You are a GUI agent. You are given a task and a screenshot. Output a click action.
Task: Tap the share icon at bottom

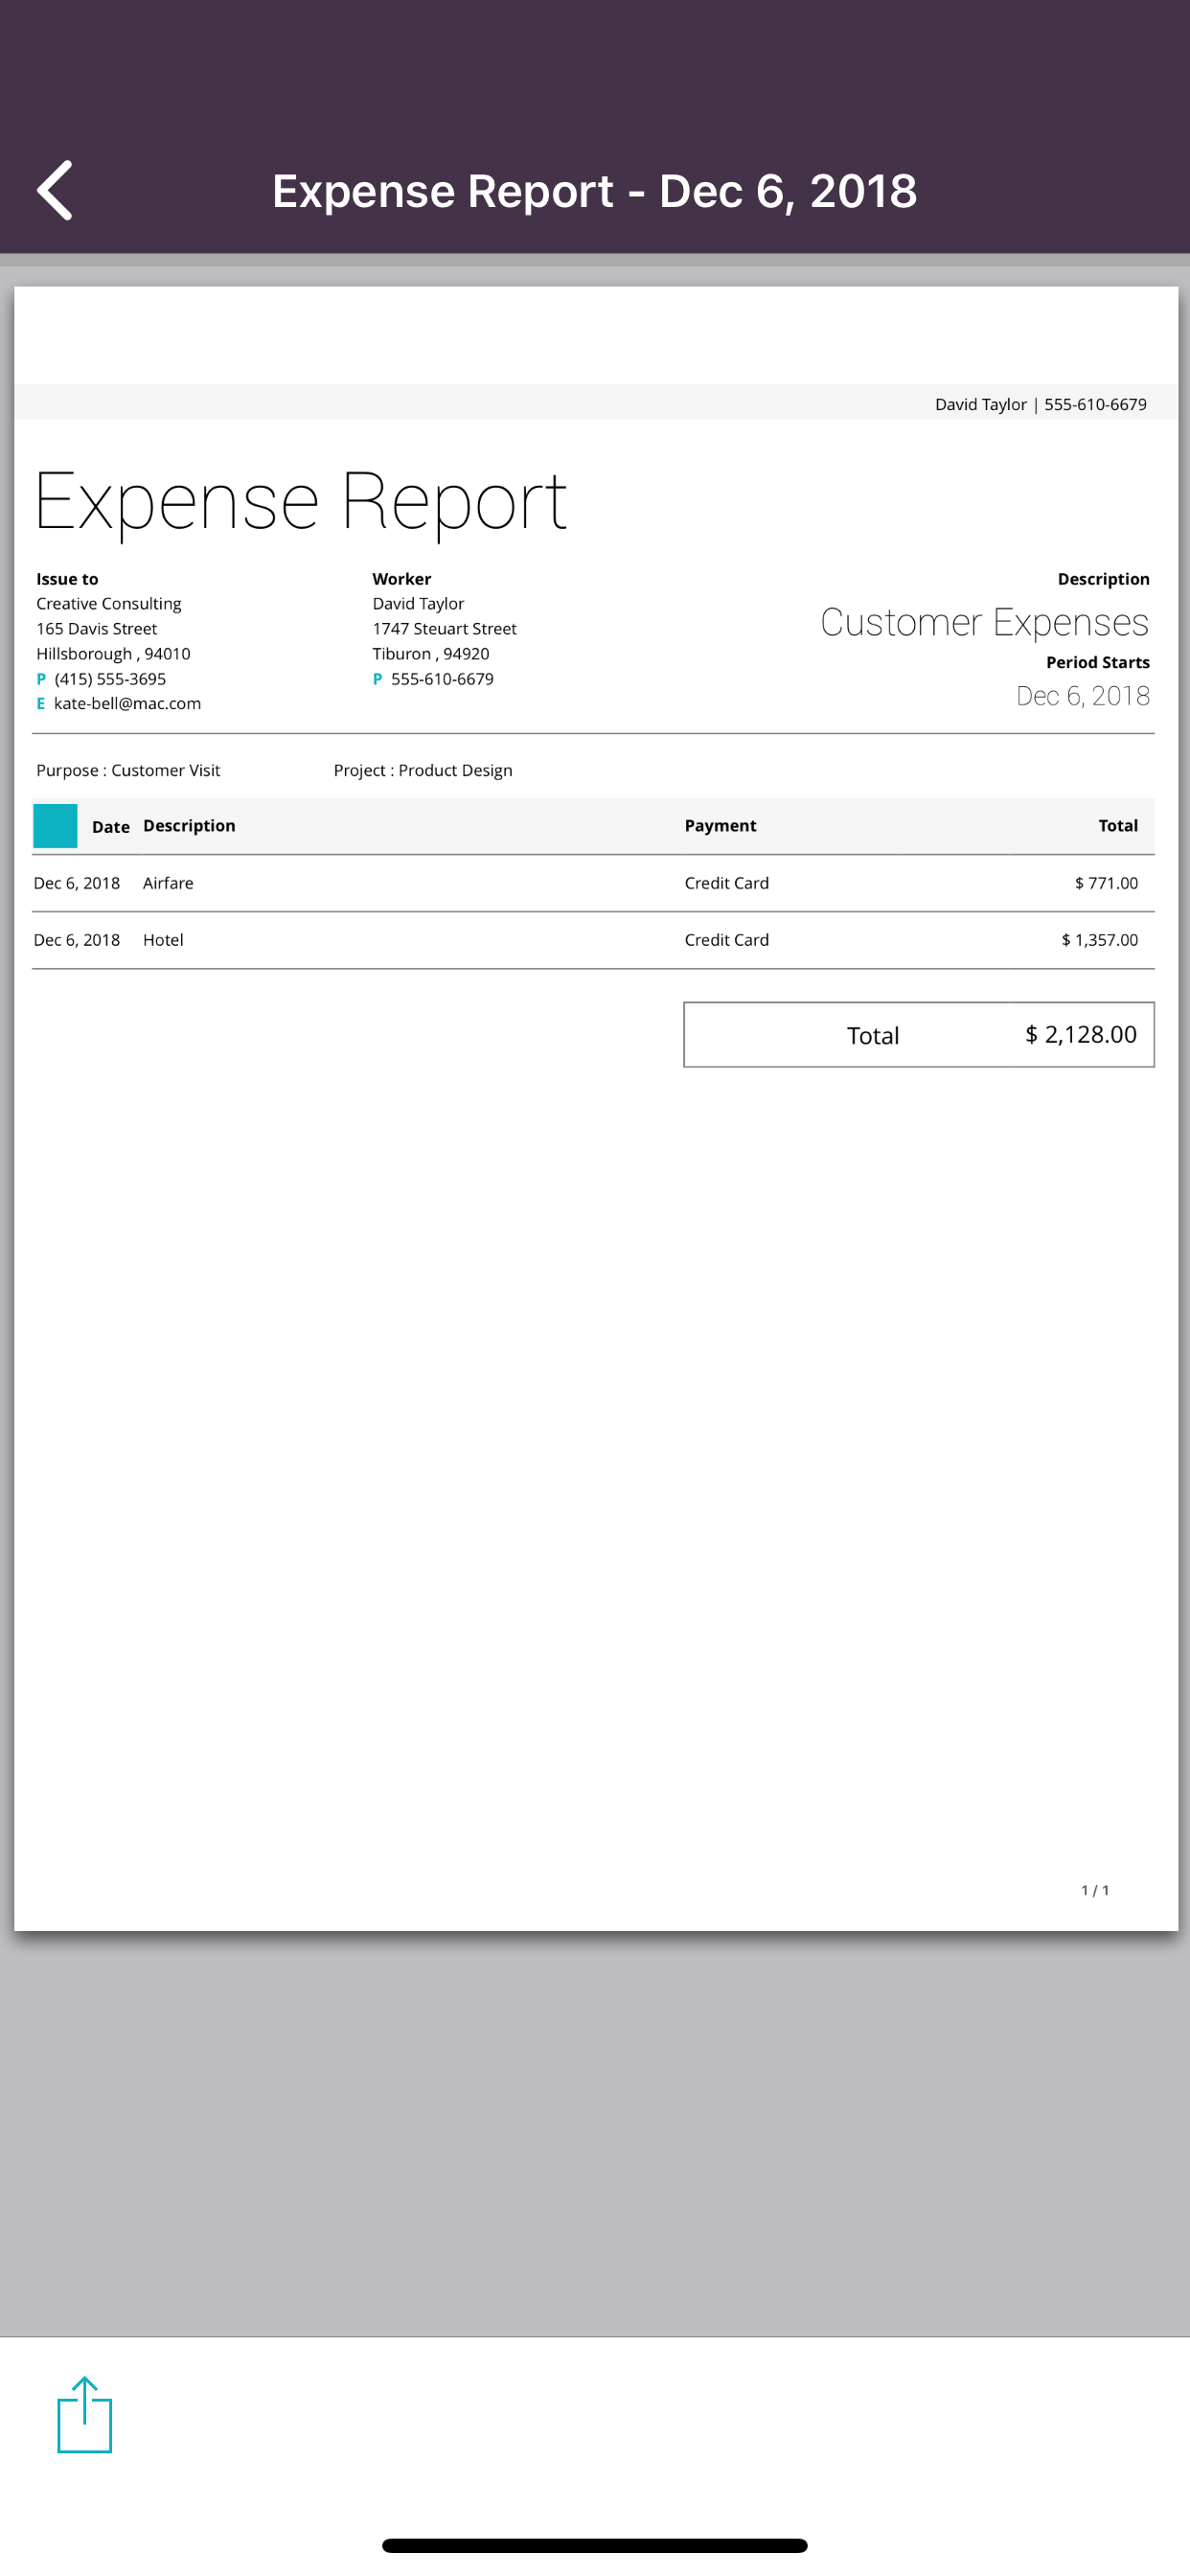(x=85, y=2415)
